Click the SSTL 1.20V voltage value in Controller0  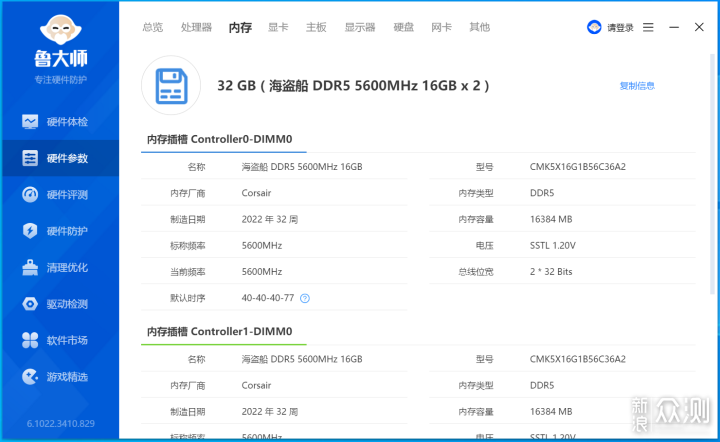[x=552, y=246]
